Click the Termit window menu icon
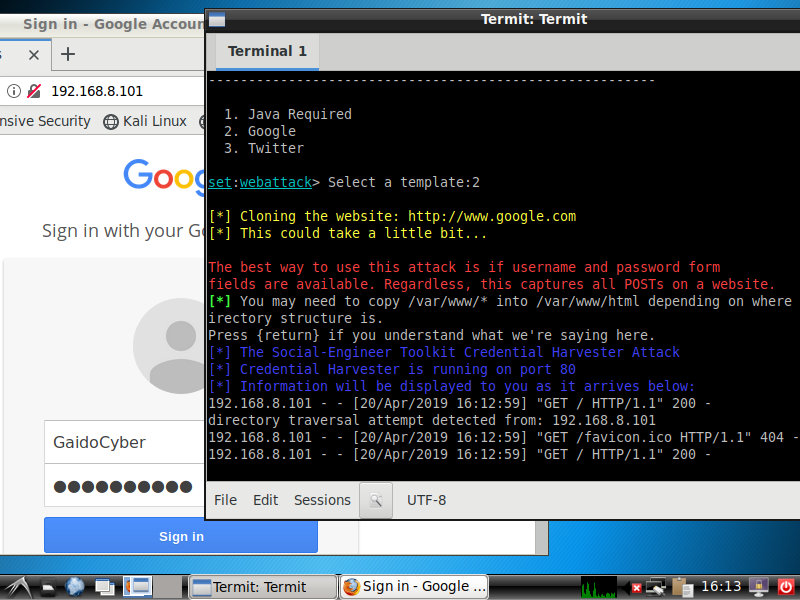This screenshot has height=600, width=800. pos(217,19)
